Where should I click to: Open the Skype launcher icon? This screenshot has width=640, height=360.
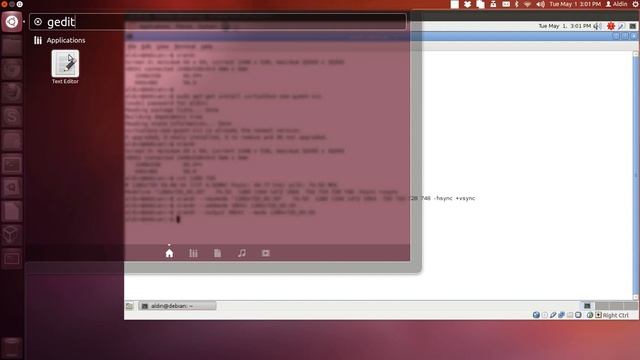[11, 117]
